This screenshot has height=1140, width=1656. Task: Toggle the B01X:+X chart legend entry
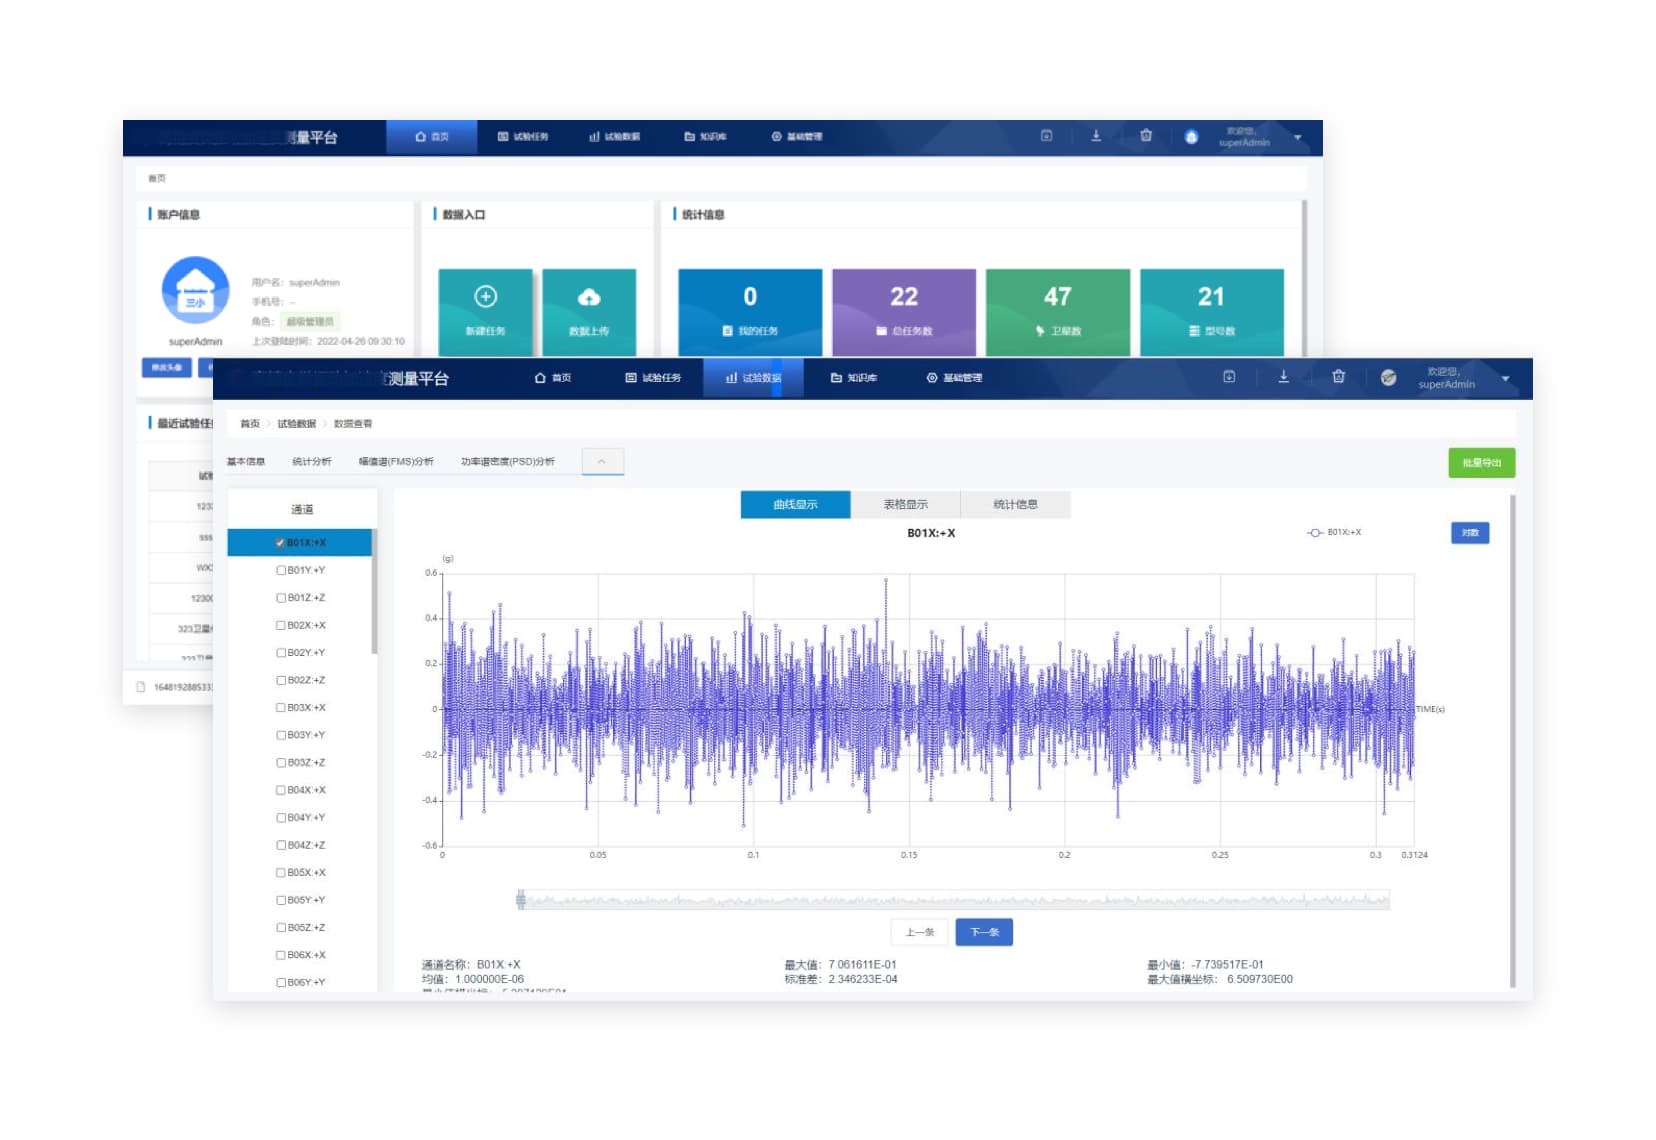pyautogui.click(x=1334, y=533)
